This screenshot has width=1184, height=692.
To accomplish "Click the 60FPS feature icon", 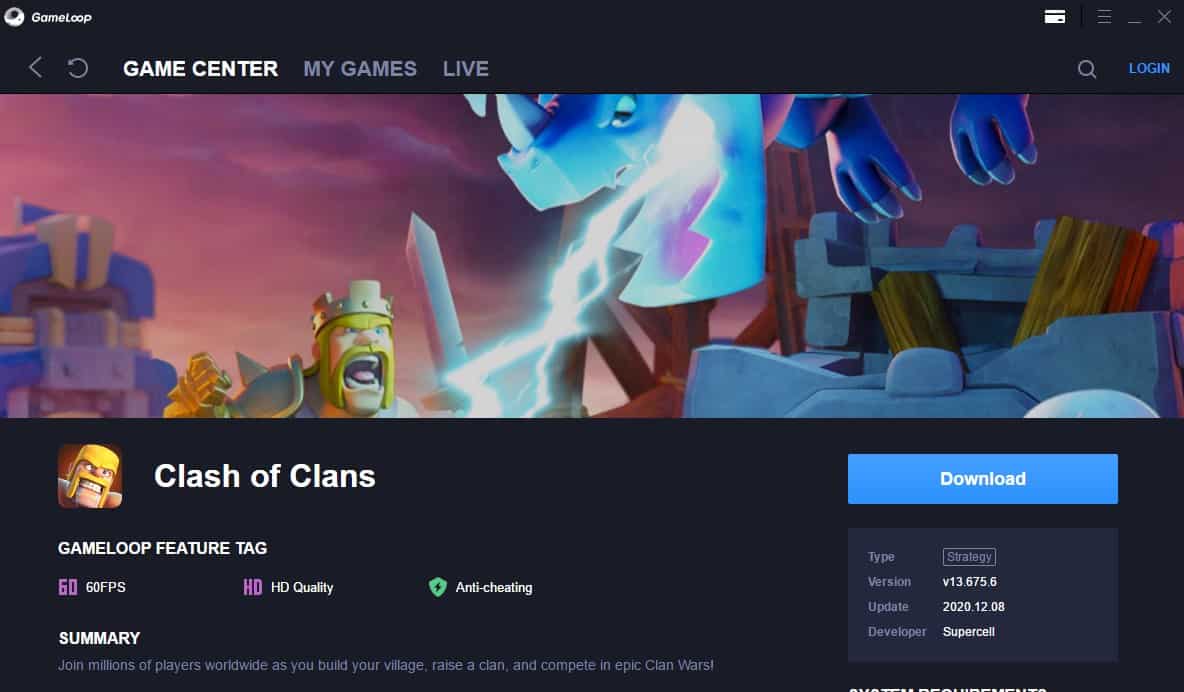I will click(68, 587).
